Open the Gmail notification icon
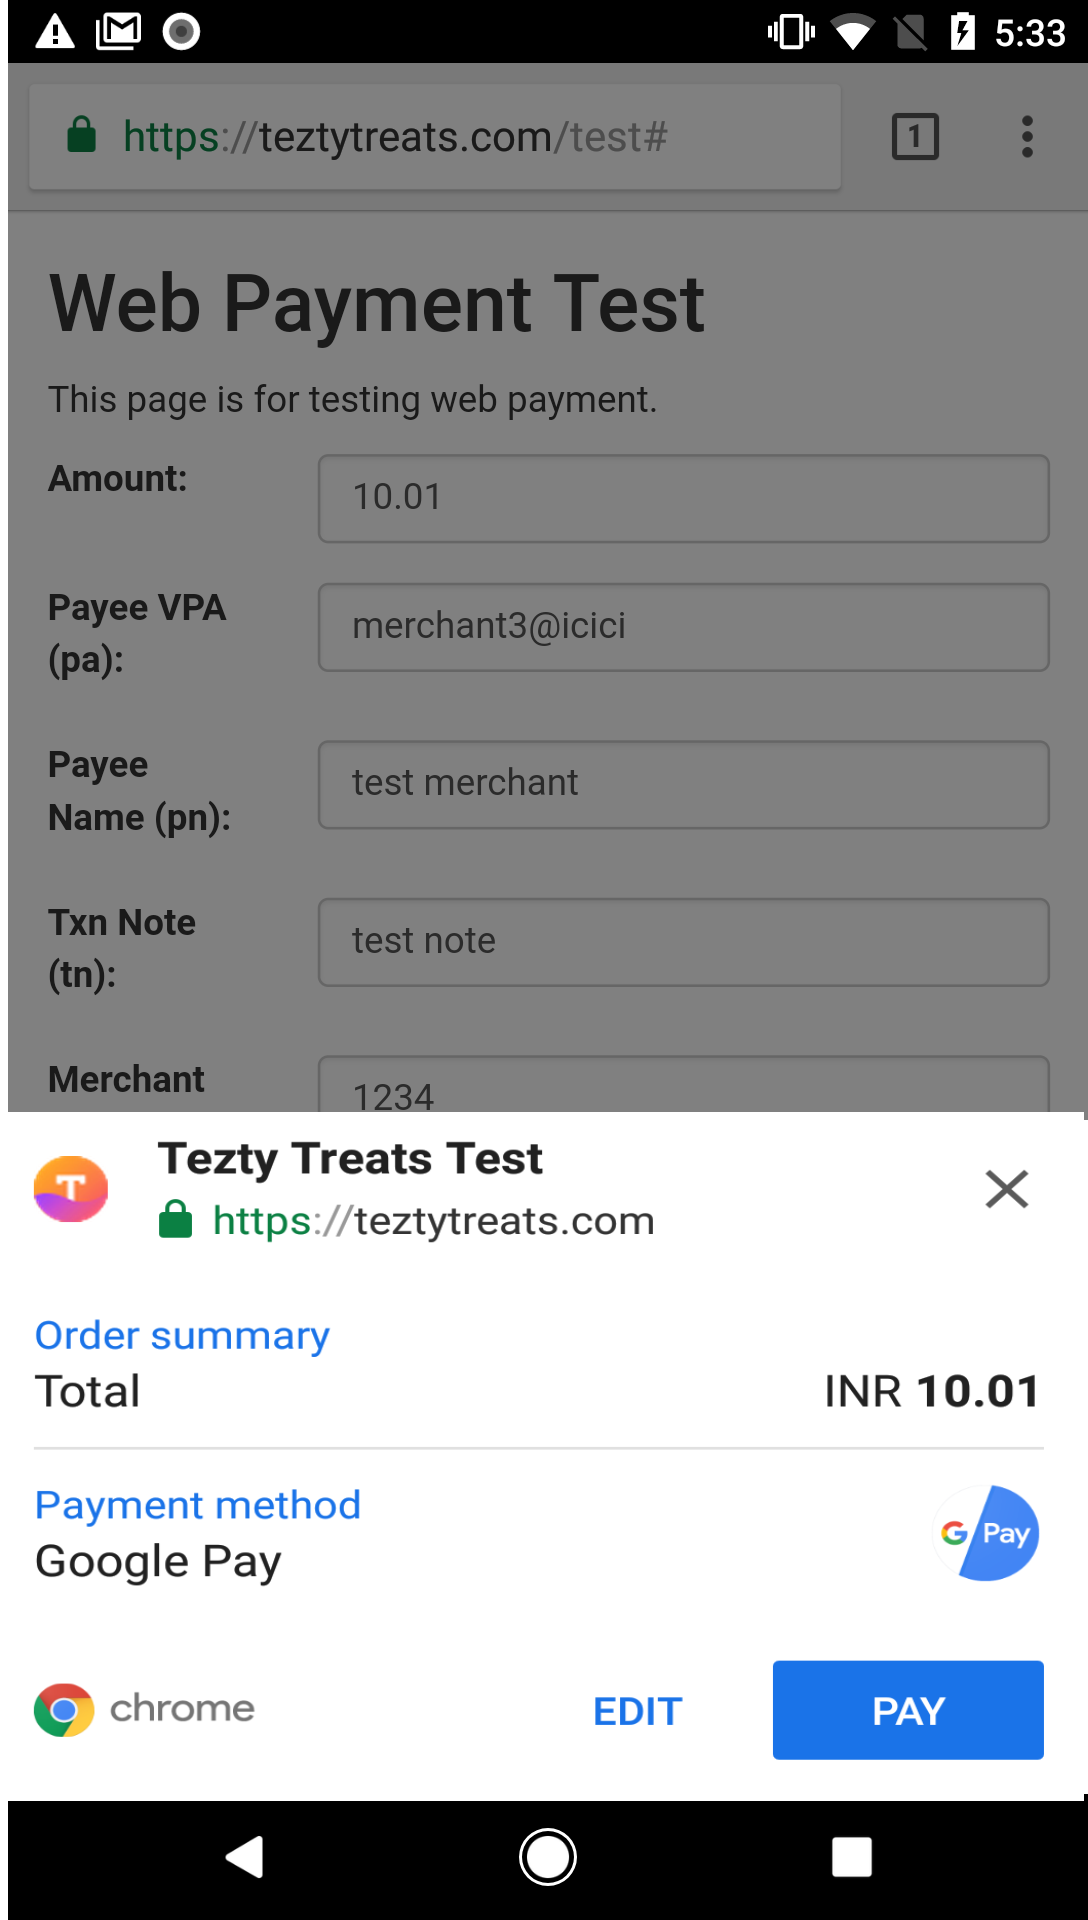Viewport: 1088px width, 1920px height. pos(119,30)
